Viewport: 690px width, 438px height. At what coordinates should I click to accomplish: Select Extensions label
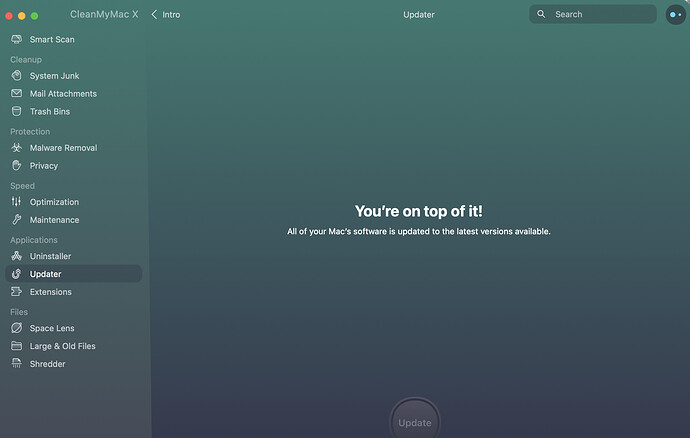(x=51, y=291)
